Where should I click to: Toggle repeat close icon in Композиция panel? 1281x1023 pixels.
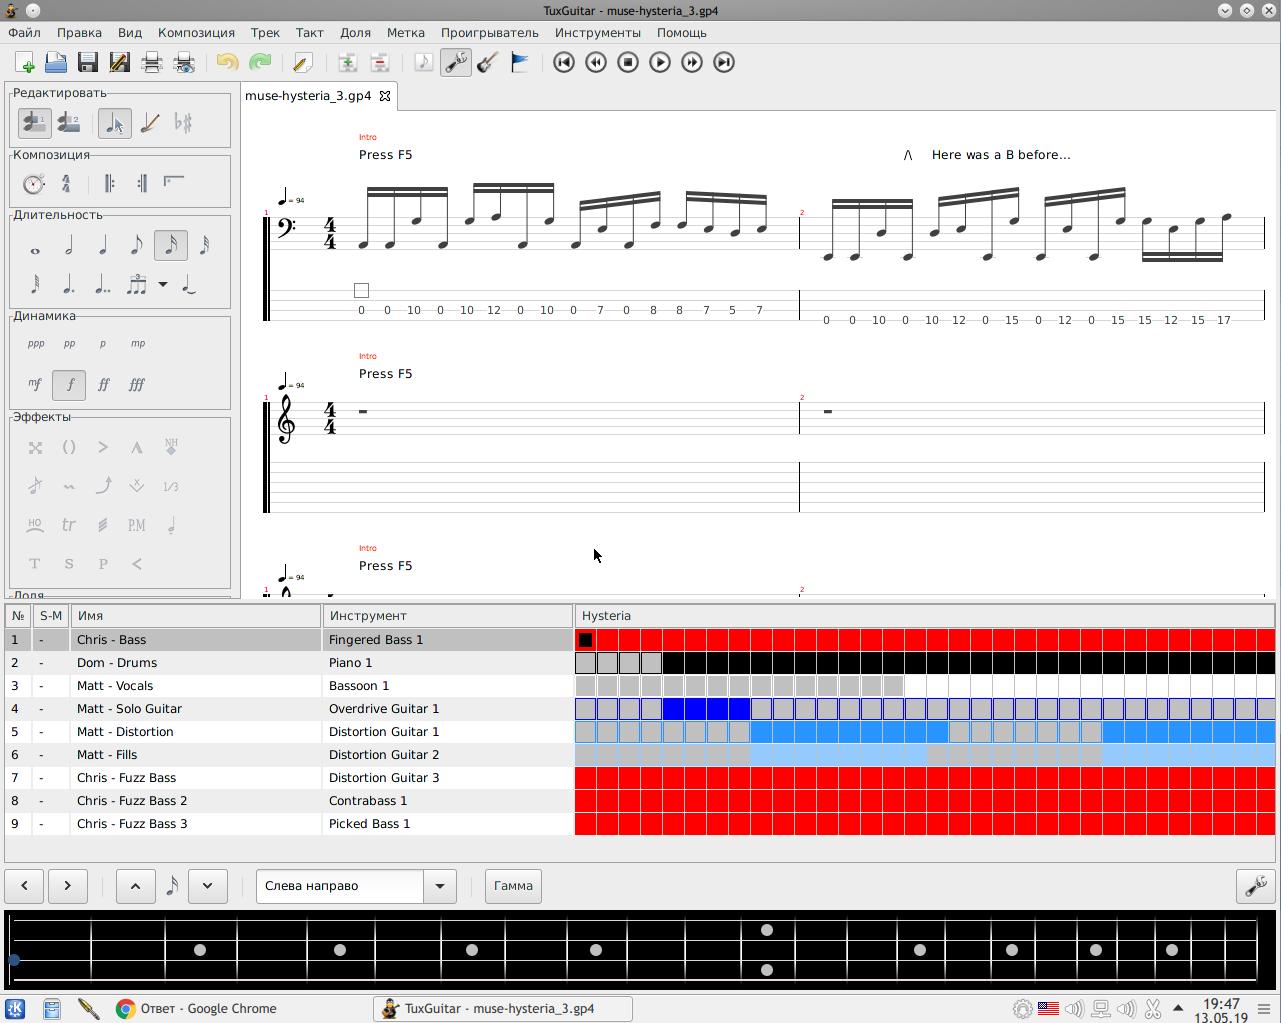142,183
